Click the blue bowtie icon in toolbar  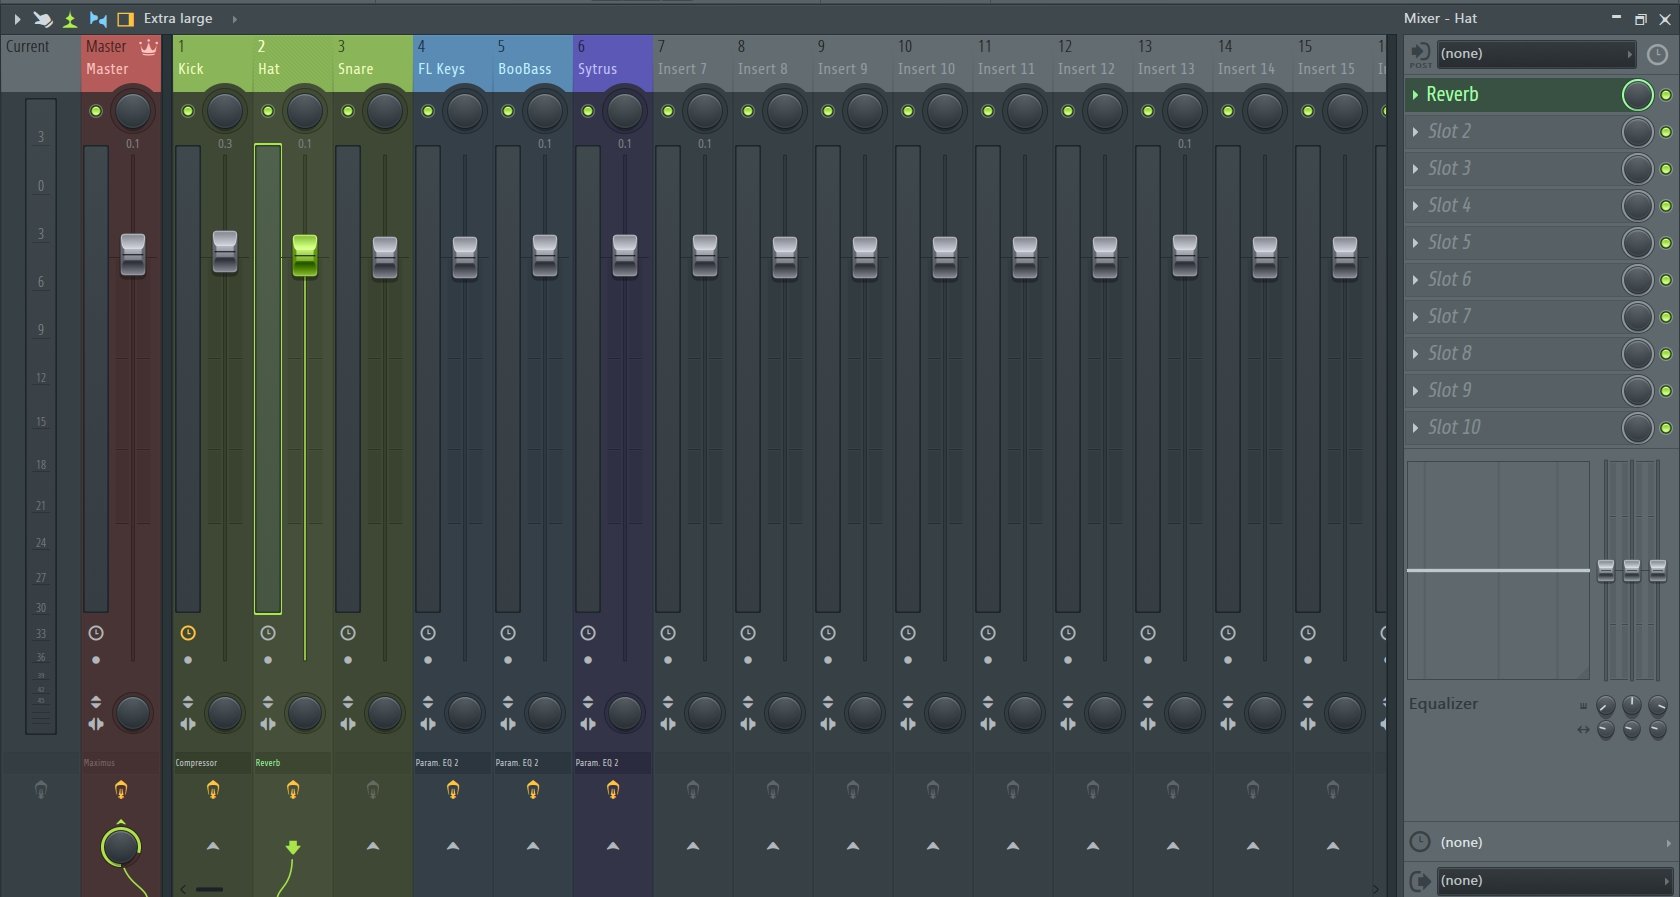(x=98, y=19)
